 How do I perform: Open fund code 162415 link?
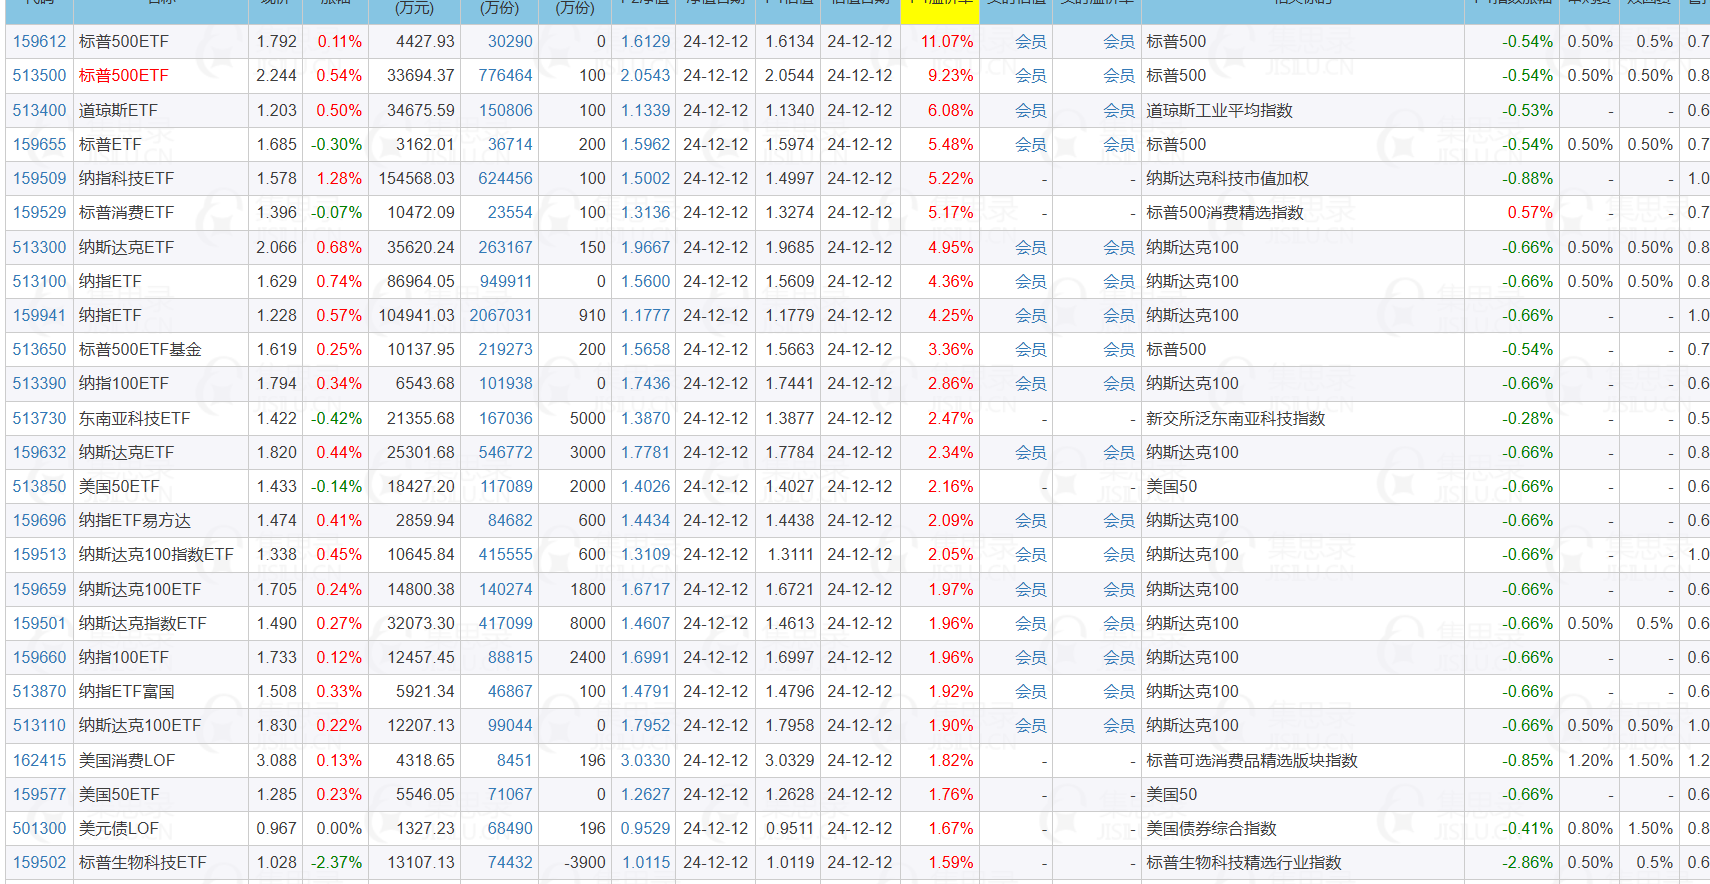[x=39, y=760]
